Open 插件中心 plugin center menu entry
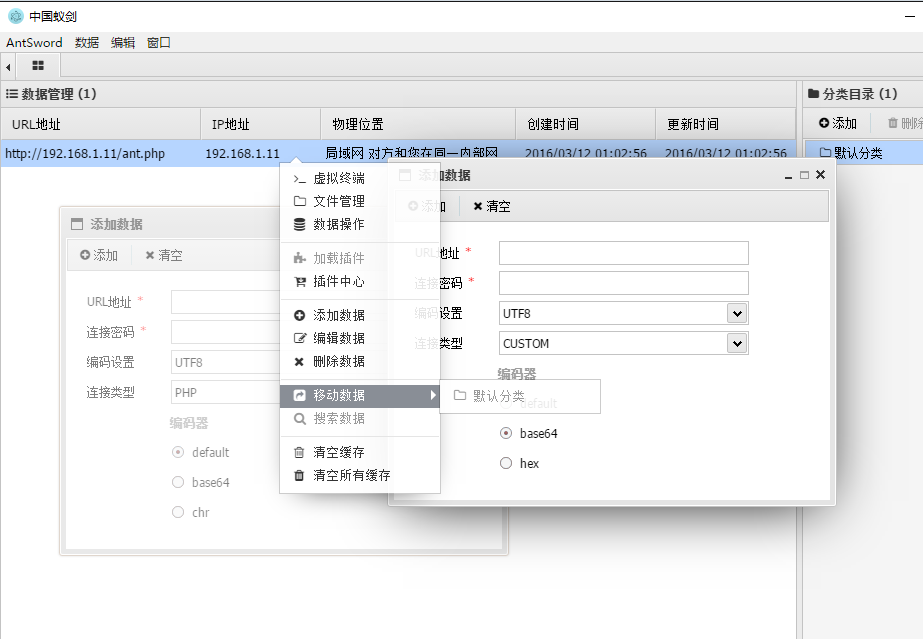The height and width of the screenshot is (639, 923). click(x=360, y=281)
